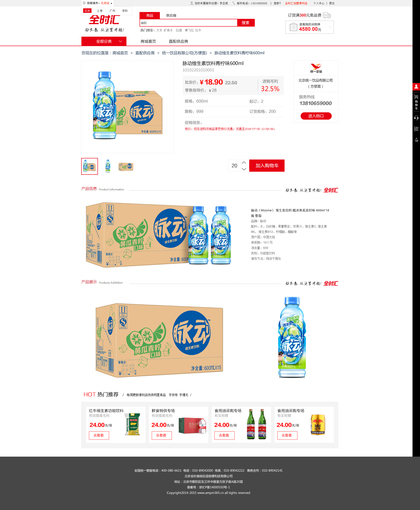The image size is (420, 510).
Task: Select the single bottle thumbnail image
Action: point(108,166)
